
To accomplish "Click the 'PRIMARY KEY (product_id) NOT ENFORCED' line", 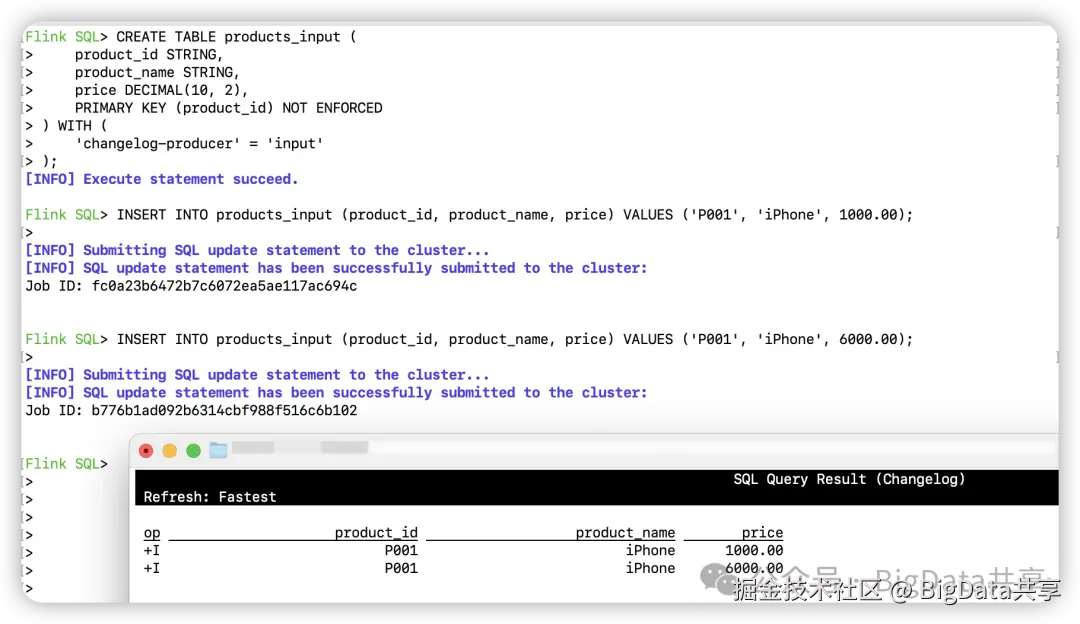I will click(229, 108).
